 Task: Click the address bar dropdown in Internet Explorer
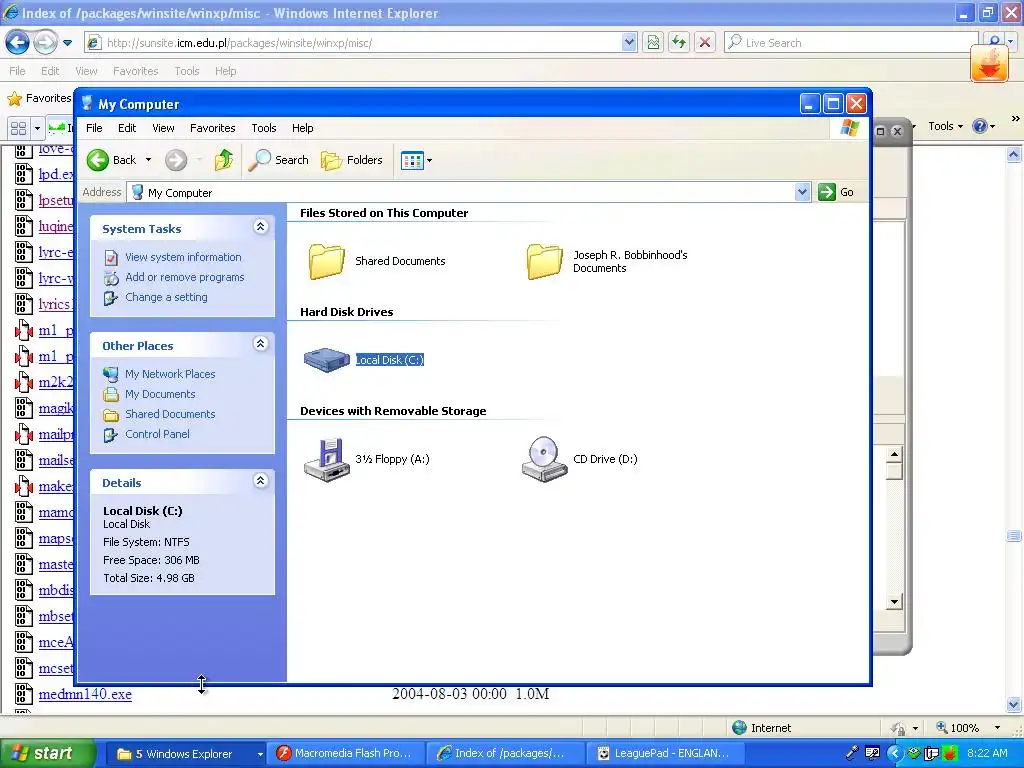pyautogui.click(x=629, y=43)
